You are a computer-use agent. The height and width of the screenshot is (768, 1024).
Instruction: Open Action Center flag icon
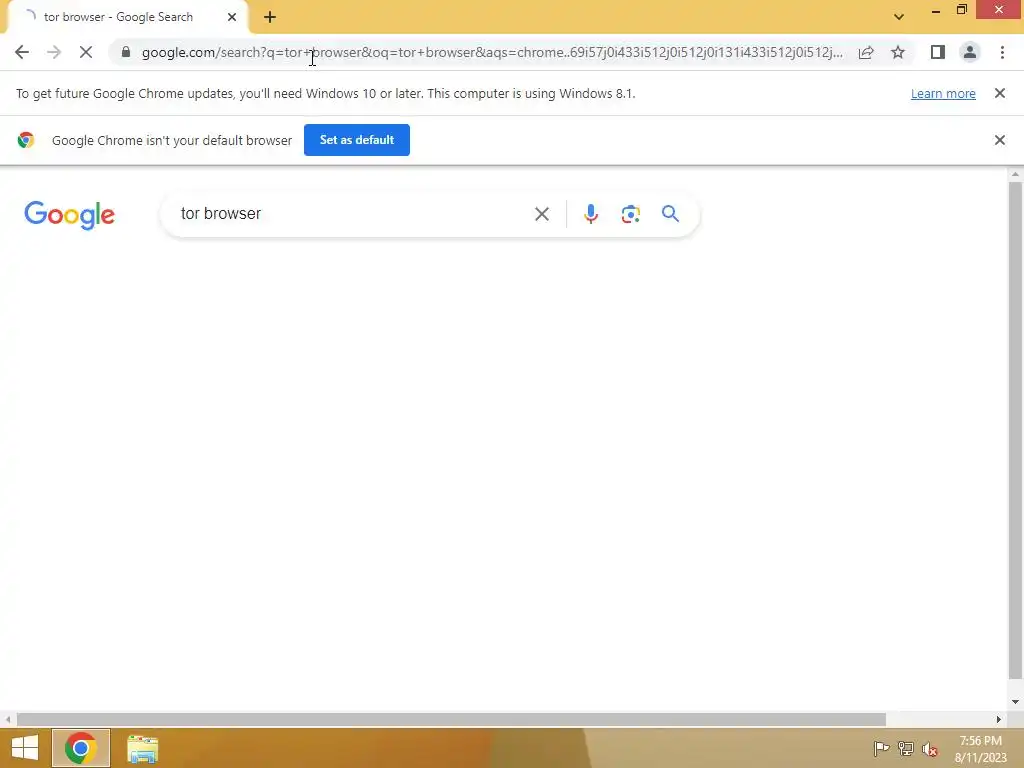pyautogui.click(x=881, y=748)
